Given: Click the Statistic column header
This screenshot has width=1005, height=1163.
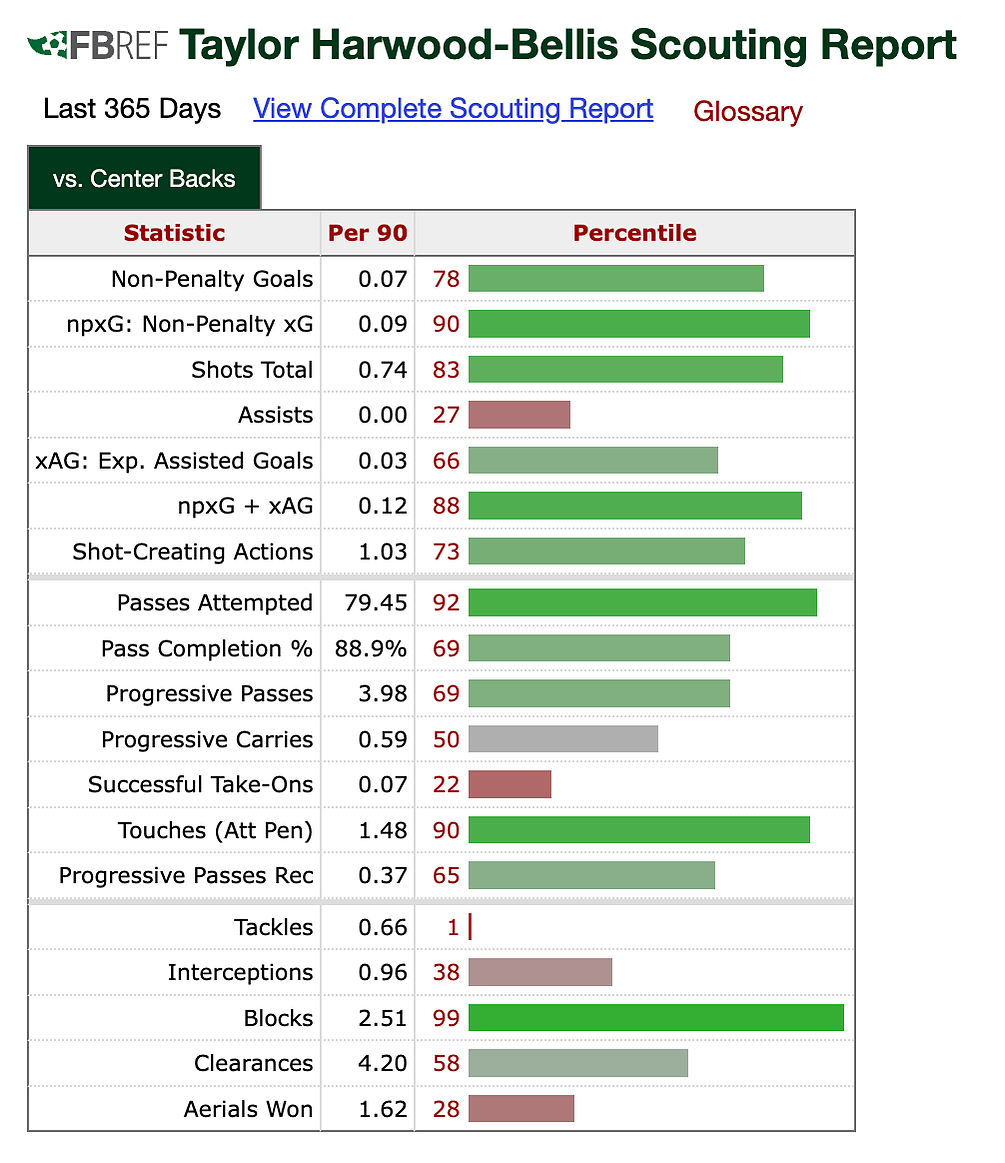Looking at the screenshot, I should click(174, 233).
